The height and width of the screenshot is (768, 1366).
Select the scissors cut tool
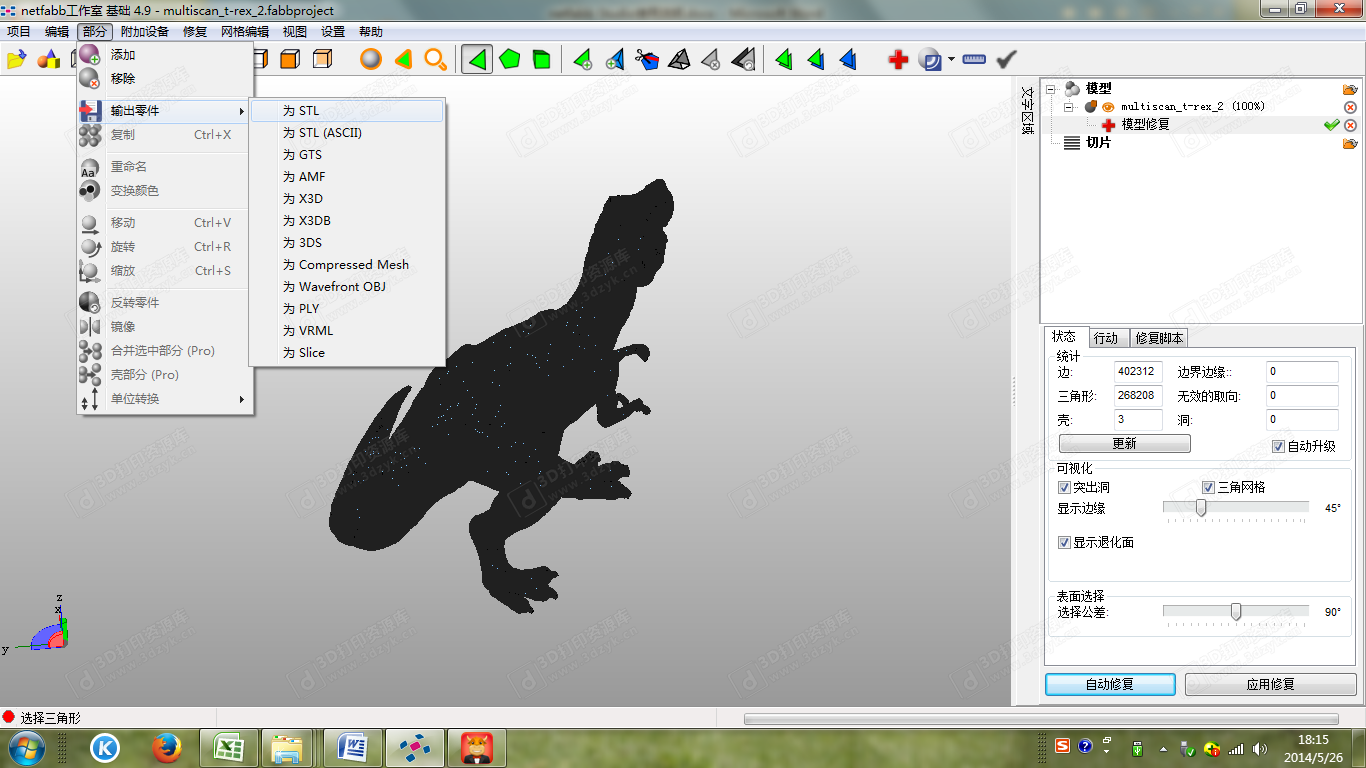click(x=647, y=59)
